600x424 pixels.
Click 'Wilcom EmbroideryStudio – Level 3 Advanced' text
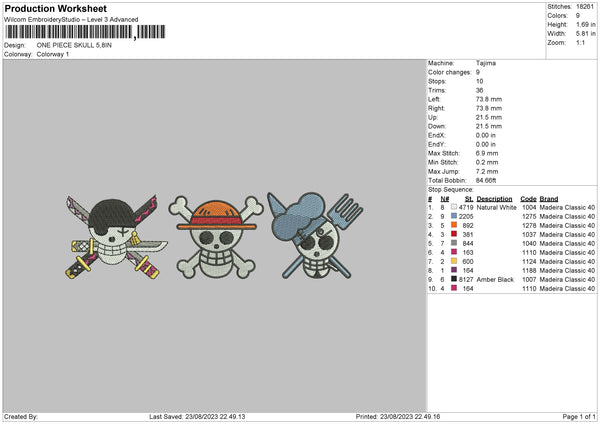(x=71, y=20)
